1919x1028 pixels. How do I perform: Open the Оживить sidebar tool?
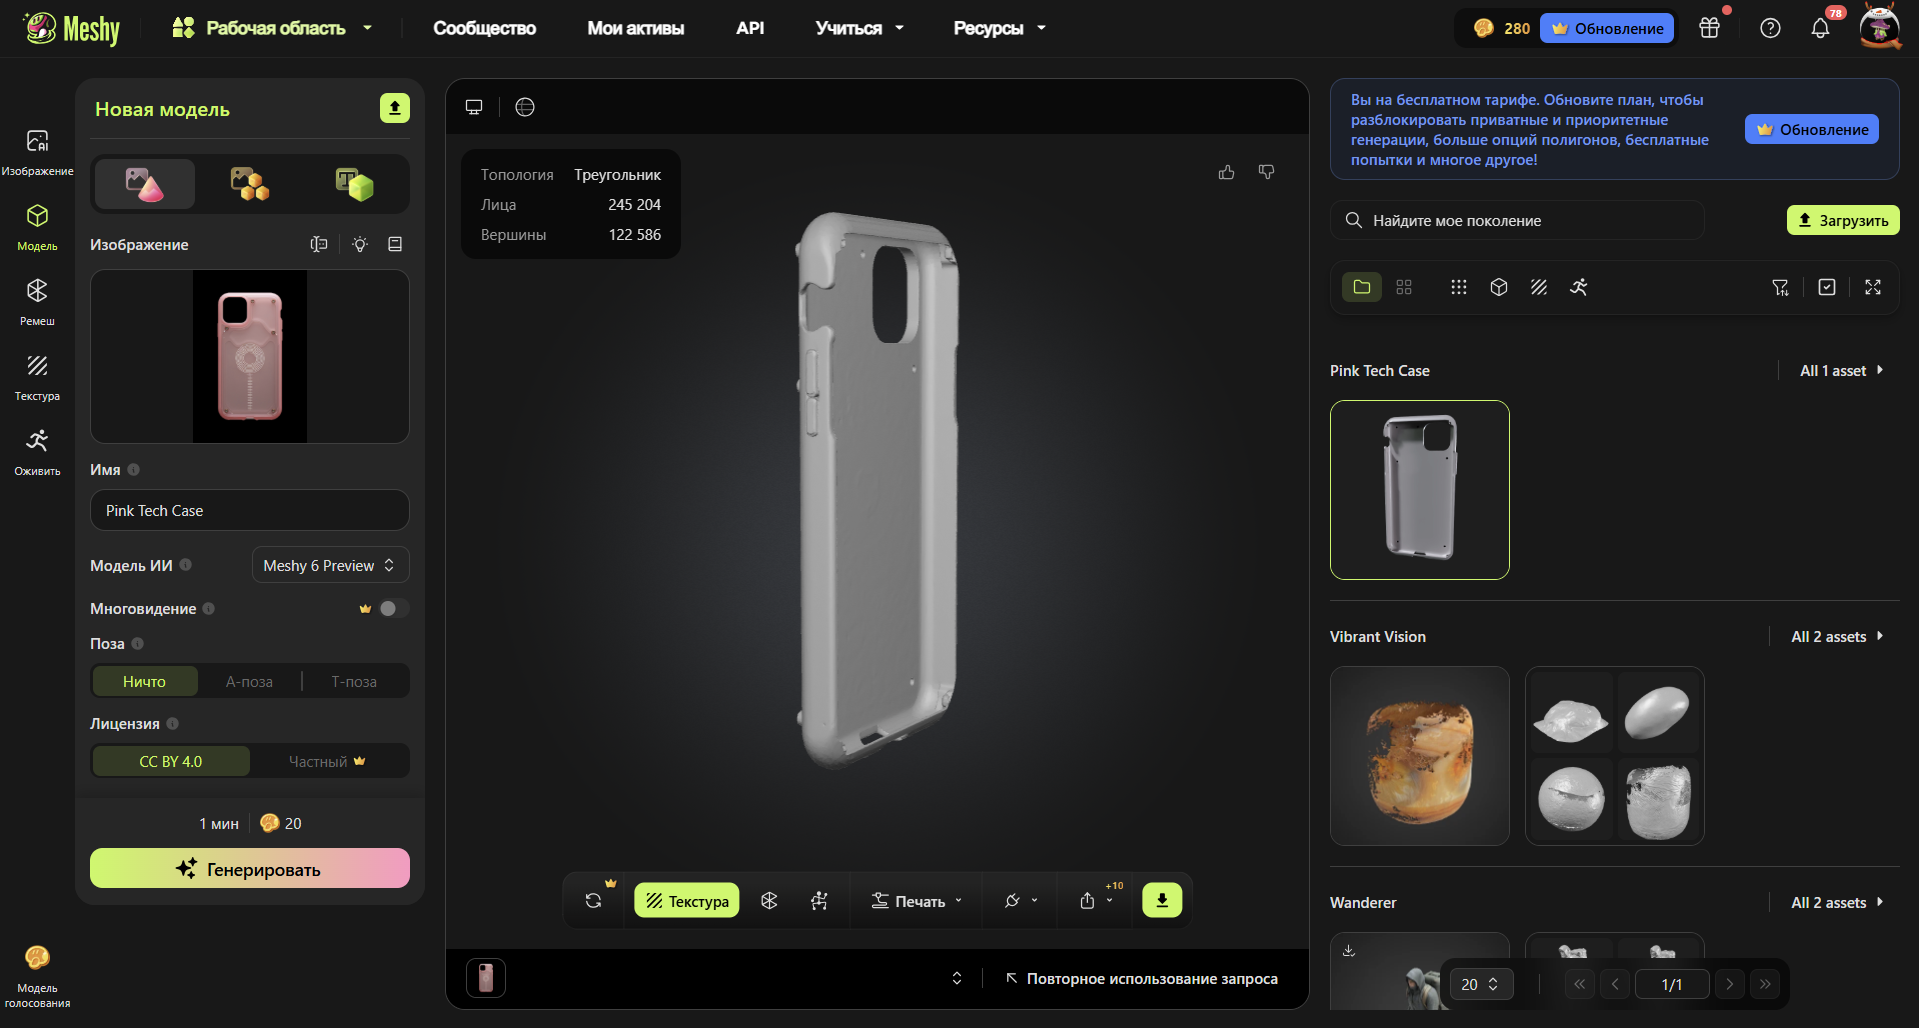pyautogui.click(x=37, y=452)
